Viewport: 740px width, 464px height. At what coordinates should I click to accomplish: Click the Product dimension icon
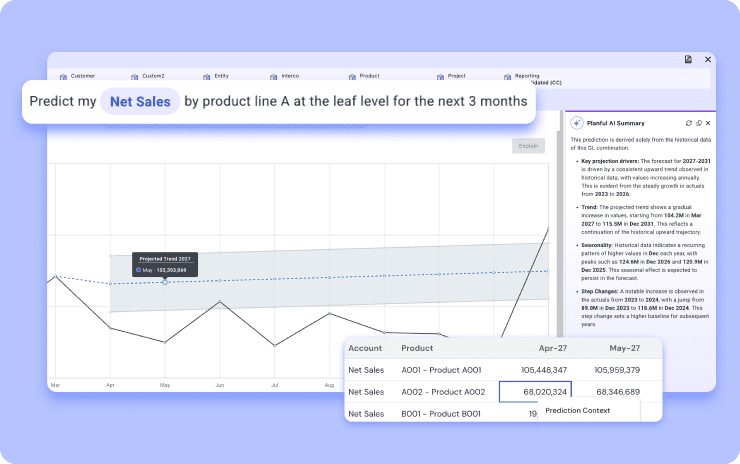352,76
